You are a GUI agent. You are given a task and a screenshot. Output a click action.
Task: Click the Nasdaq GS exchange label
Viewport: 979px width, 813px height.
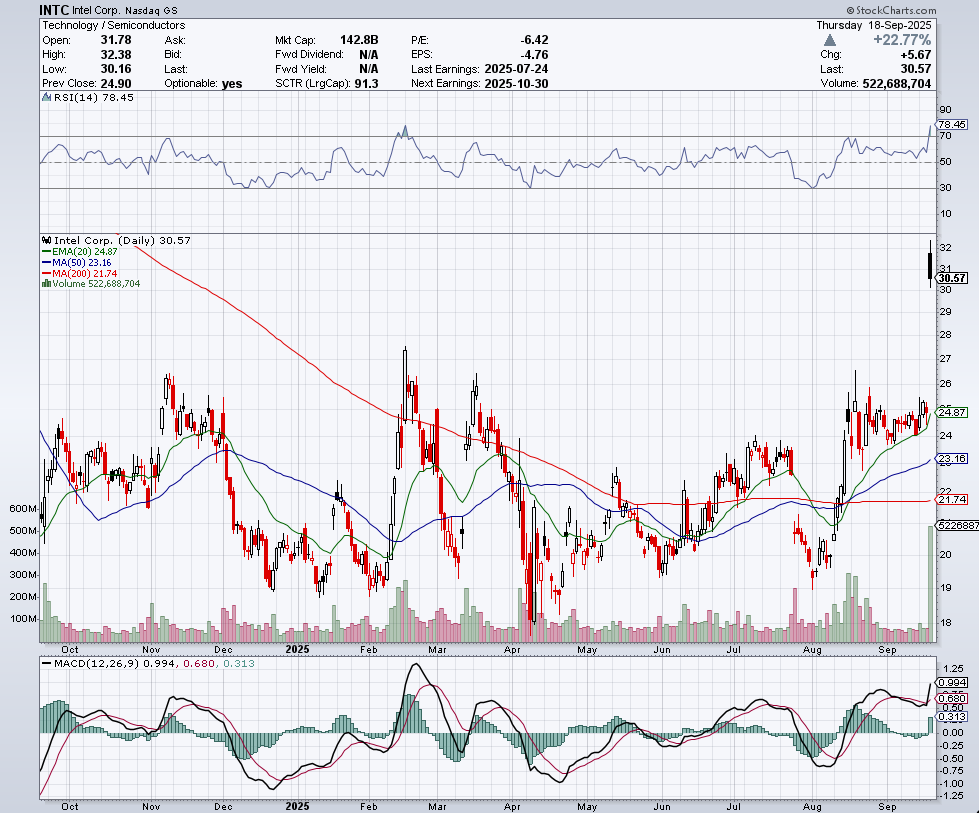coord(151,11)
